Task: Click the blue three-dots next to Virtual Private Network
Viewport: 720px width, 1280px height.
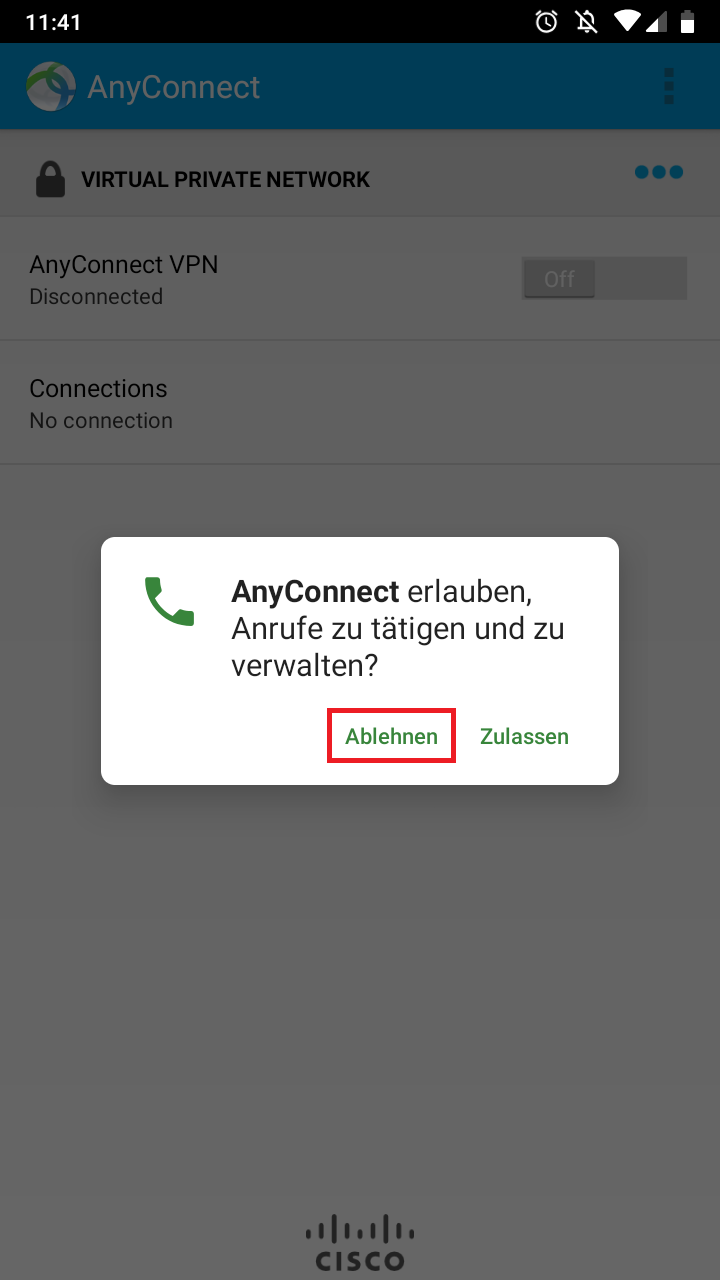Action: pos(659,172)
